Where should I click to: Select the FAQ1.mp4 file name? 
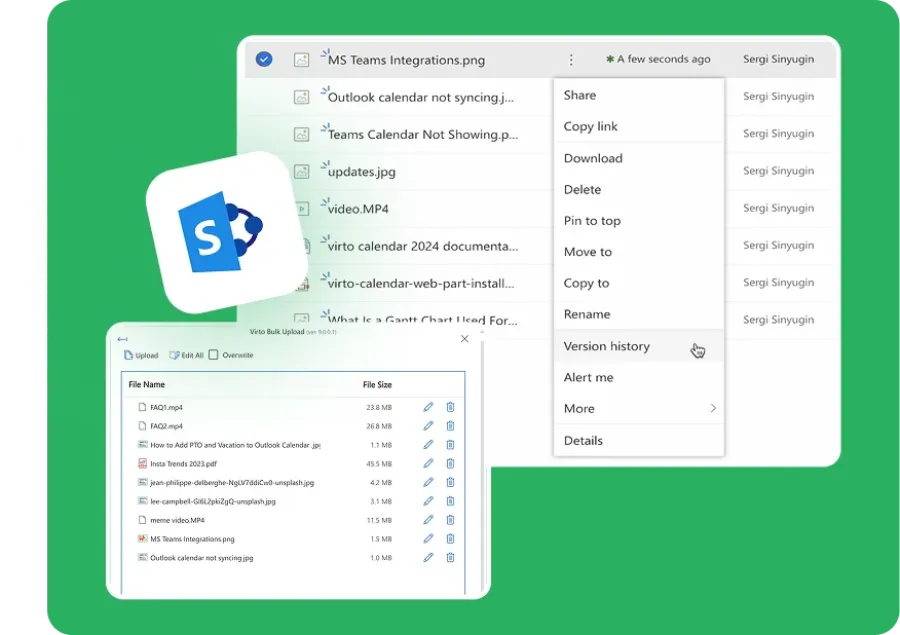coord(166,408)
